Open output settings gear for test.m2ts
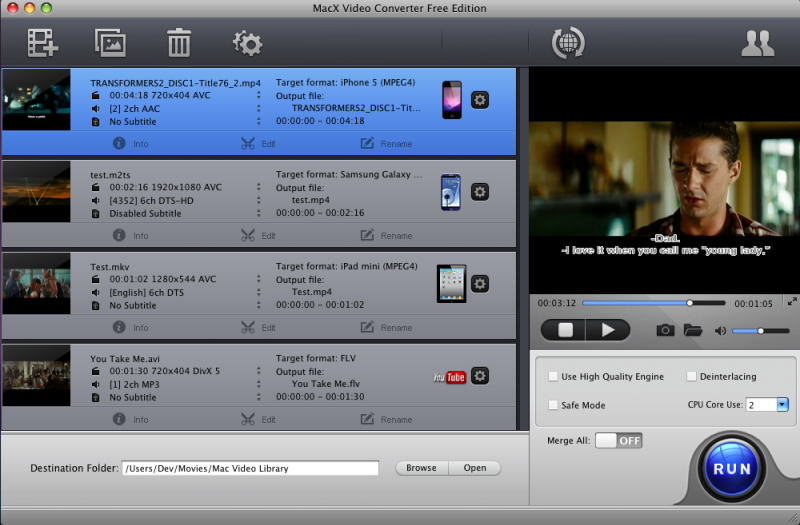 coord(479,192)
